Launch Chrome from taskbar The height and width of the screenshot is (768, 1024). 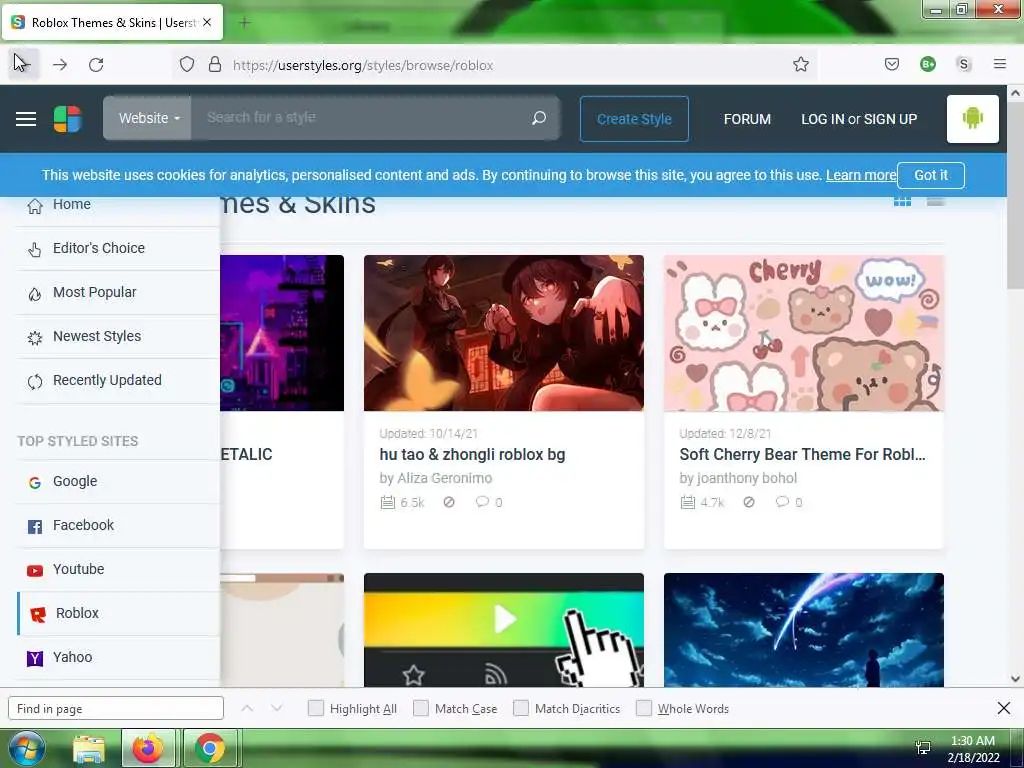(210, 748)
